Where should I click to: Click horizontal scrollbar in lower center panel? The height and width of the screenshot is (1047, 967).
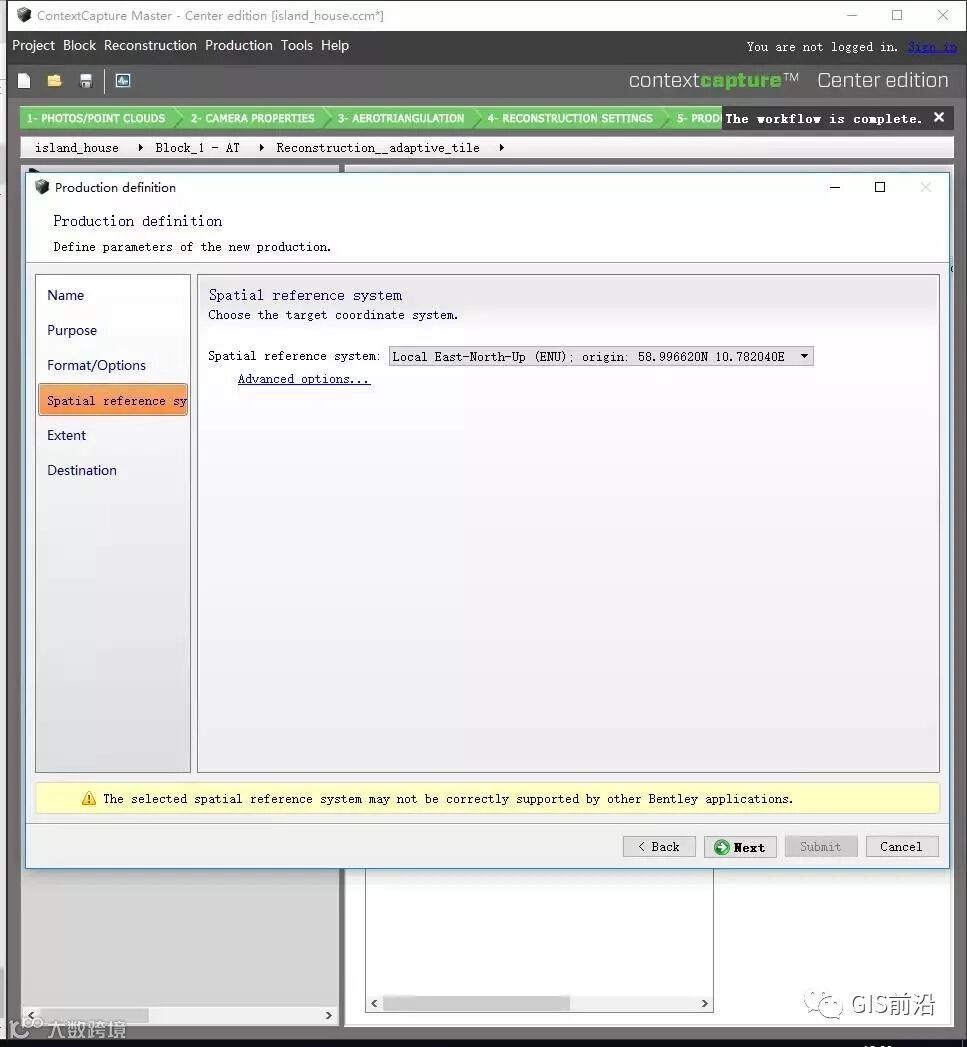click(476, 1003)
